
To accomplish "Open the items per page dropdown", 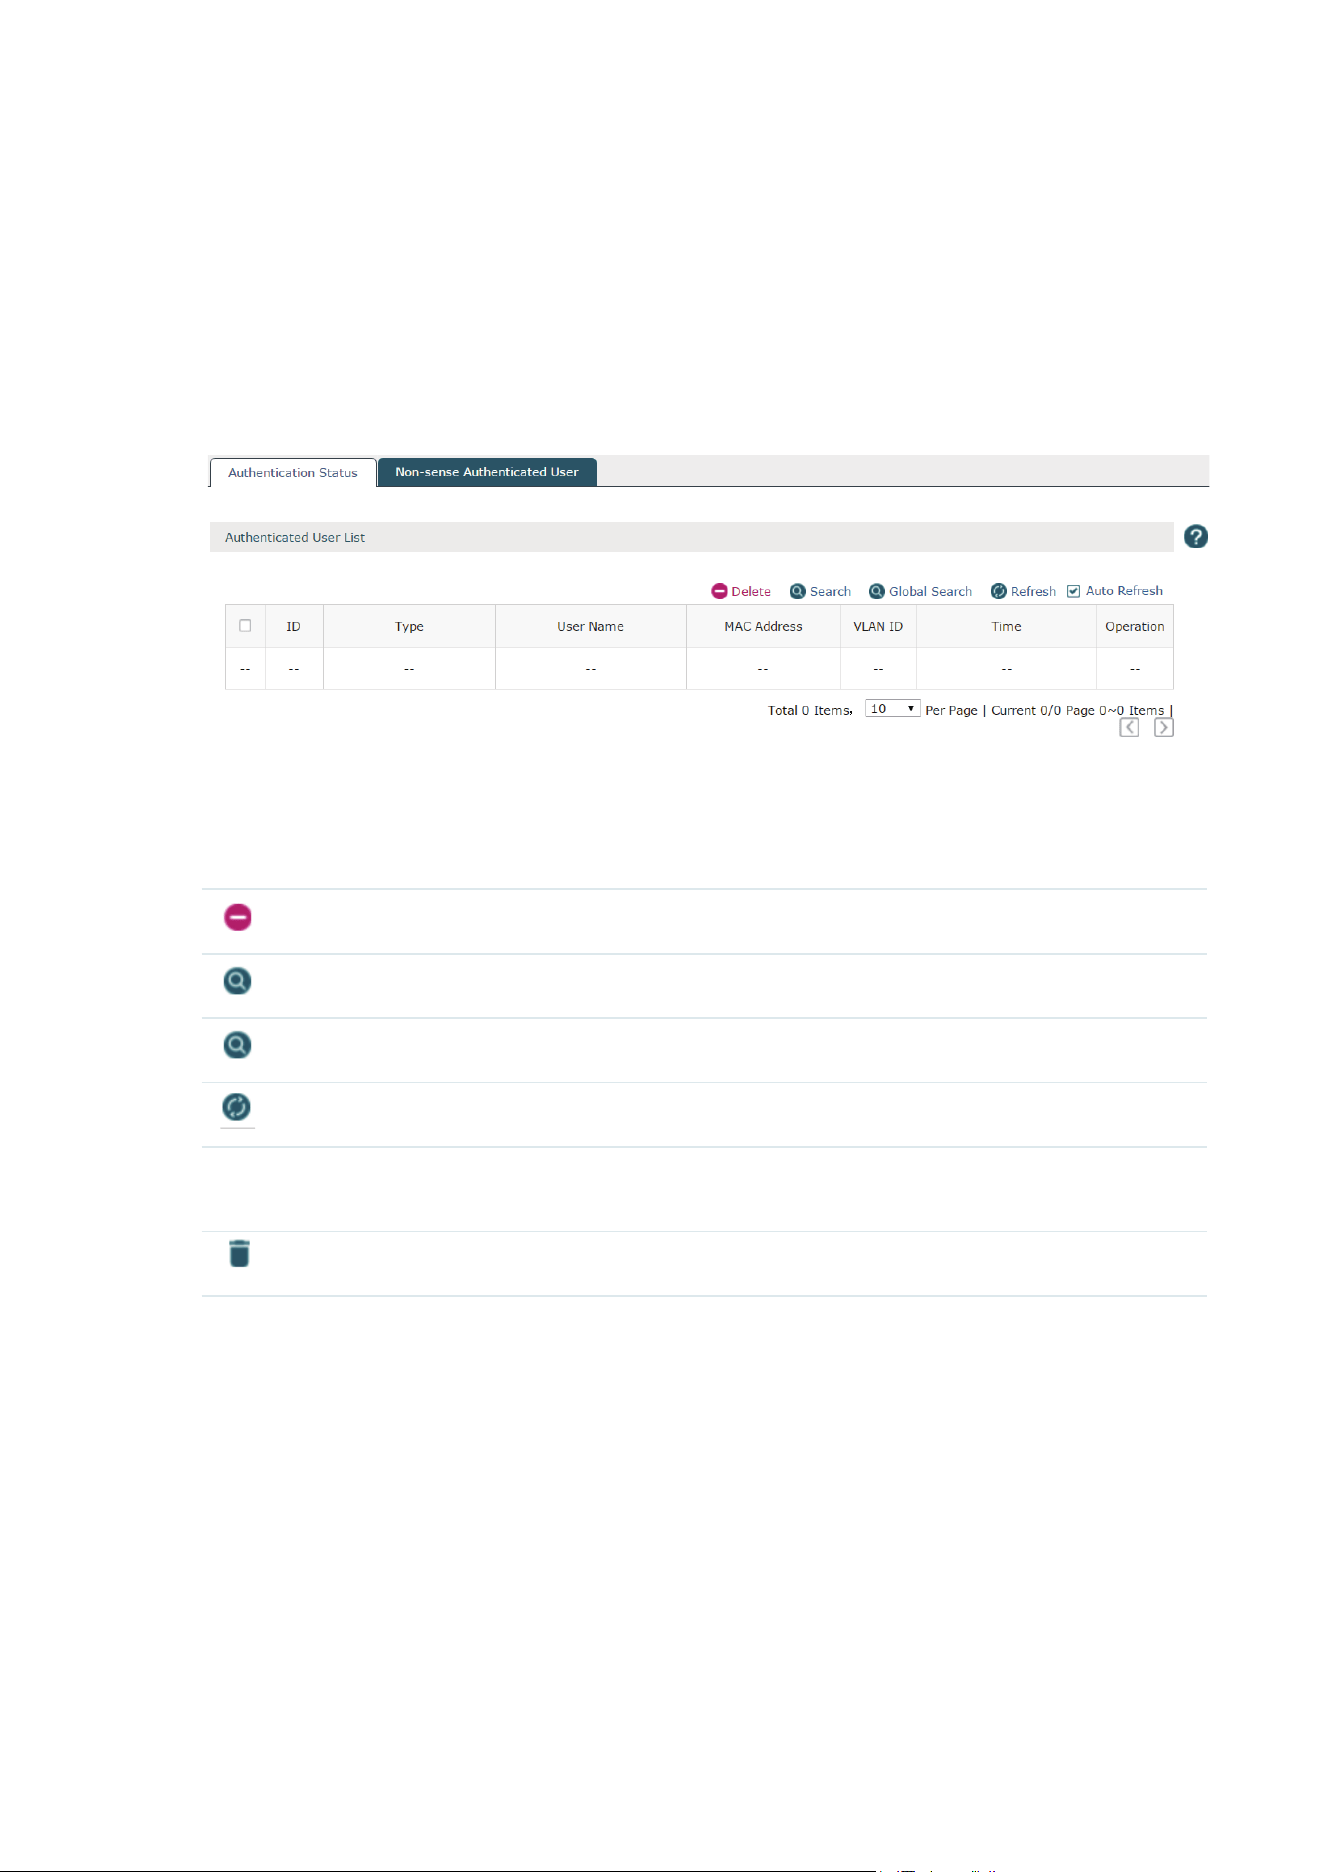I will 892,709.
